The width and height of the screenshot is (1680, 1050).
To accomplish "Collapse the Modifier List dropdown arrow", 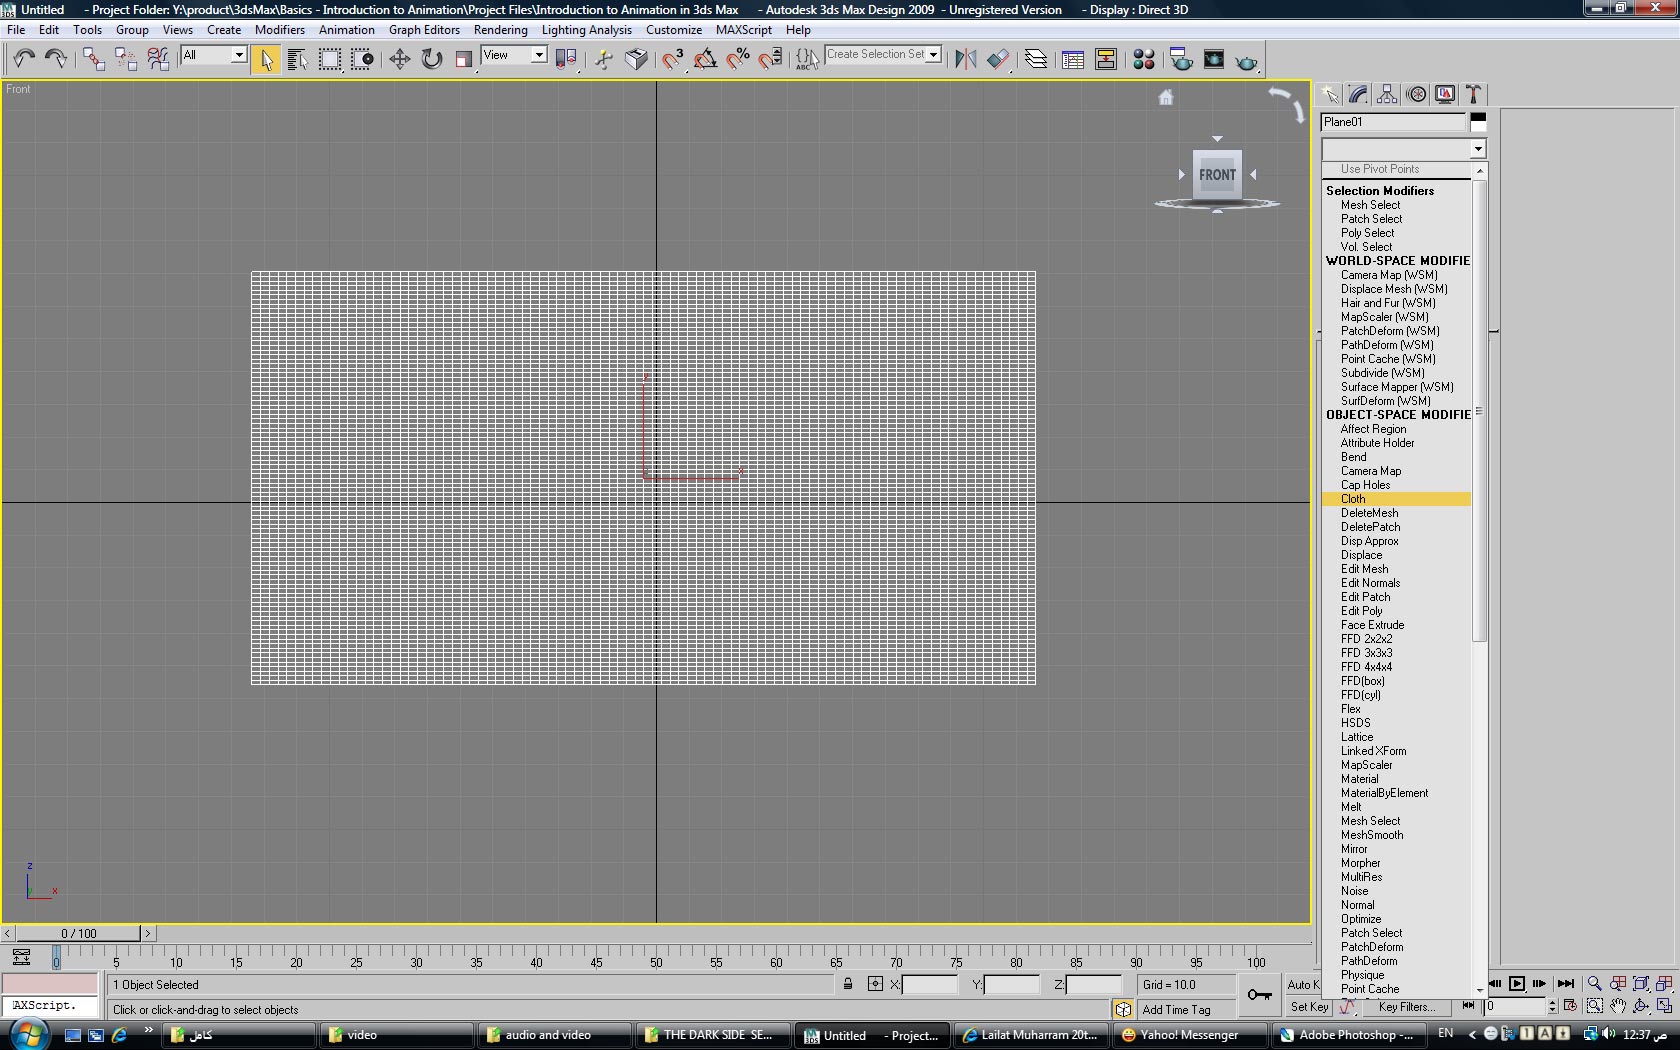I will pos(1477,149).
